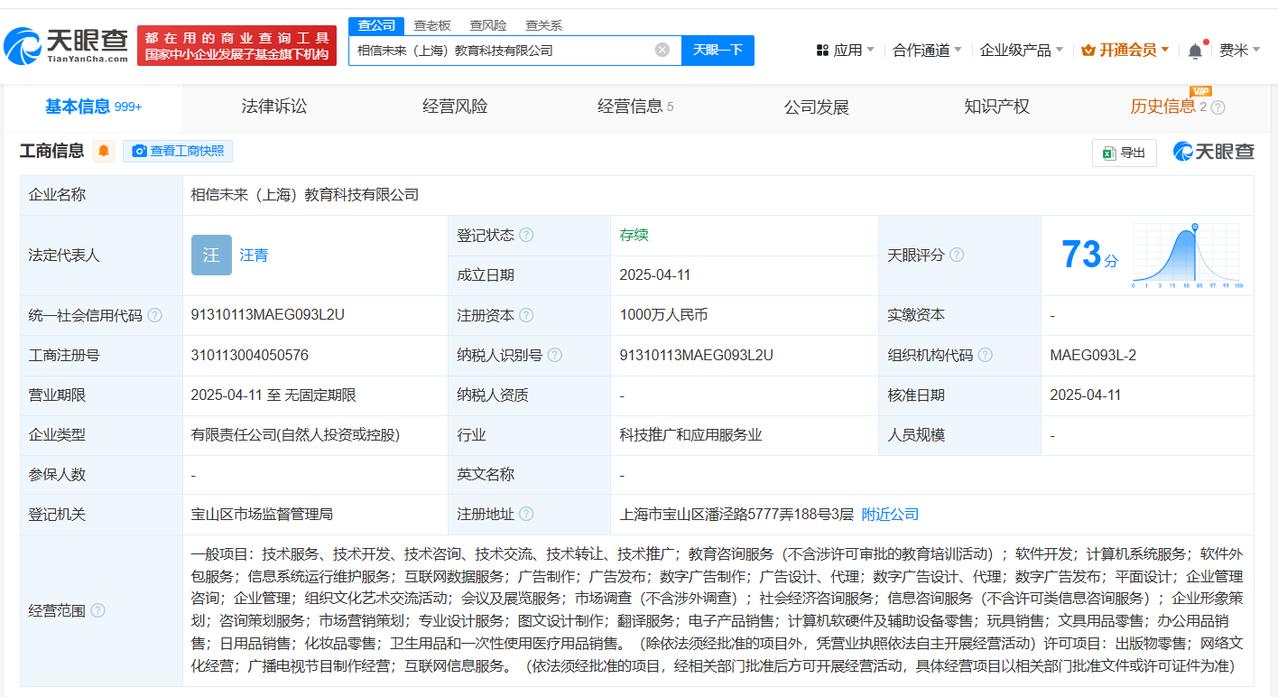Click the company name search input field
1278x697 pixels.
tap(500, 50)
